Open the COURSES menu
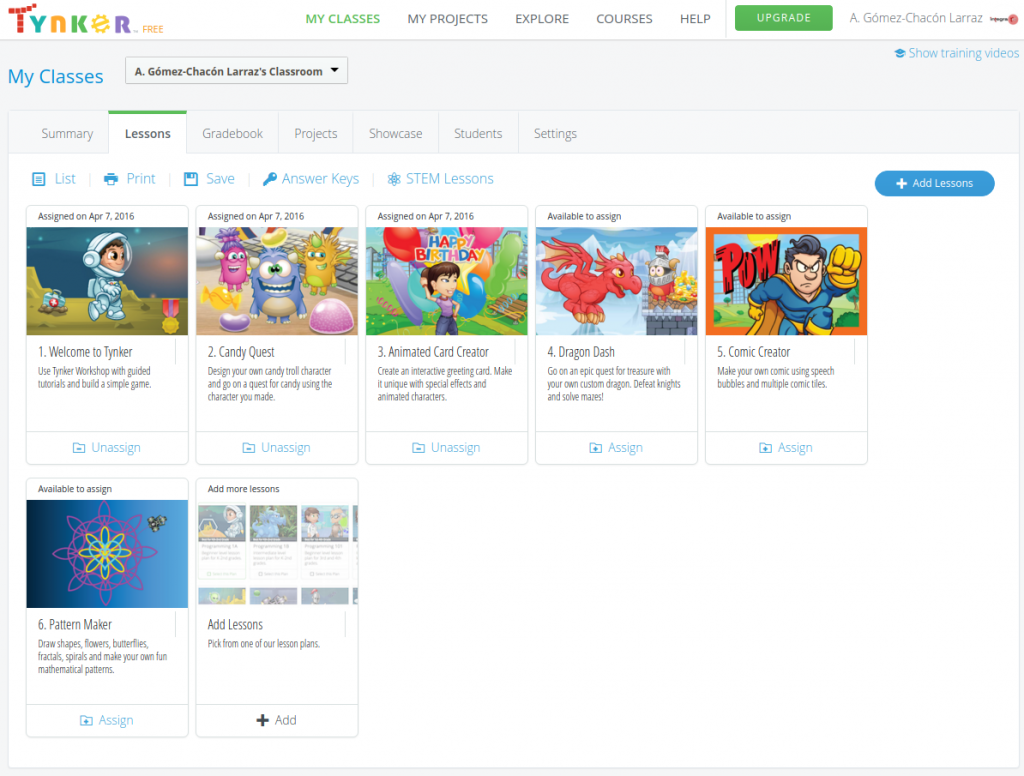1024x776 pixels. click(x=624, y=19)
